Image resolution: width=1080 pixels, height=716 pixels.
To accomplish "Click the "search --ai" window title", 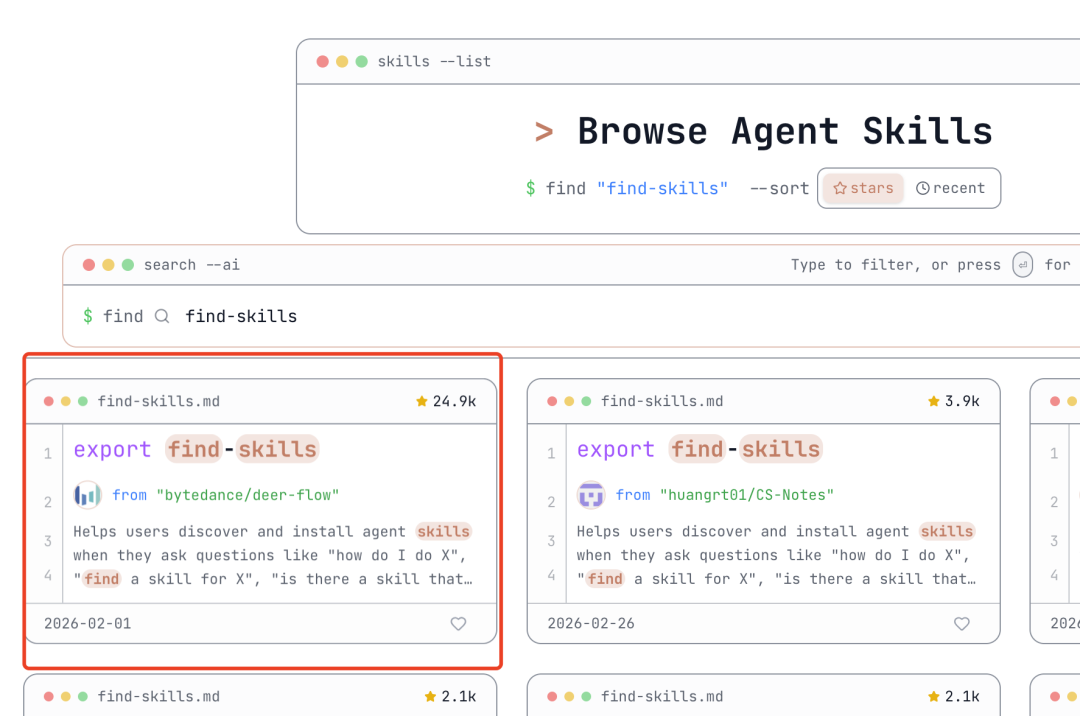I will point(191,265).
